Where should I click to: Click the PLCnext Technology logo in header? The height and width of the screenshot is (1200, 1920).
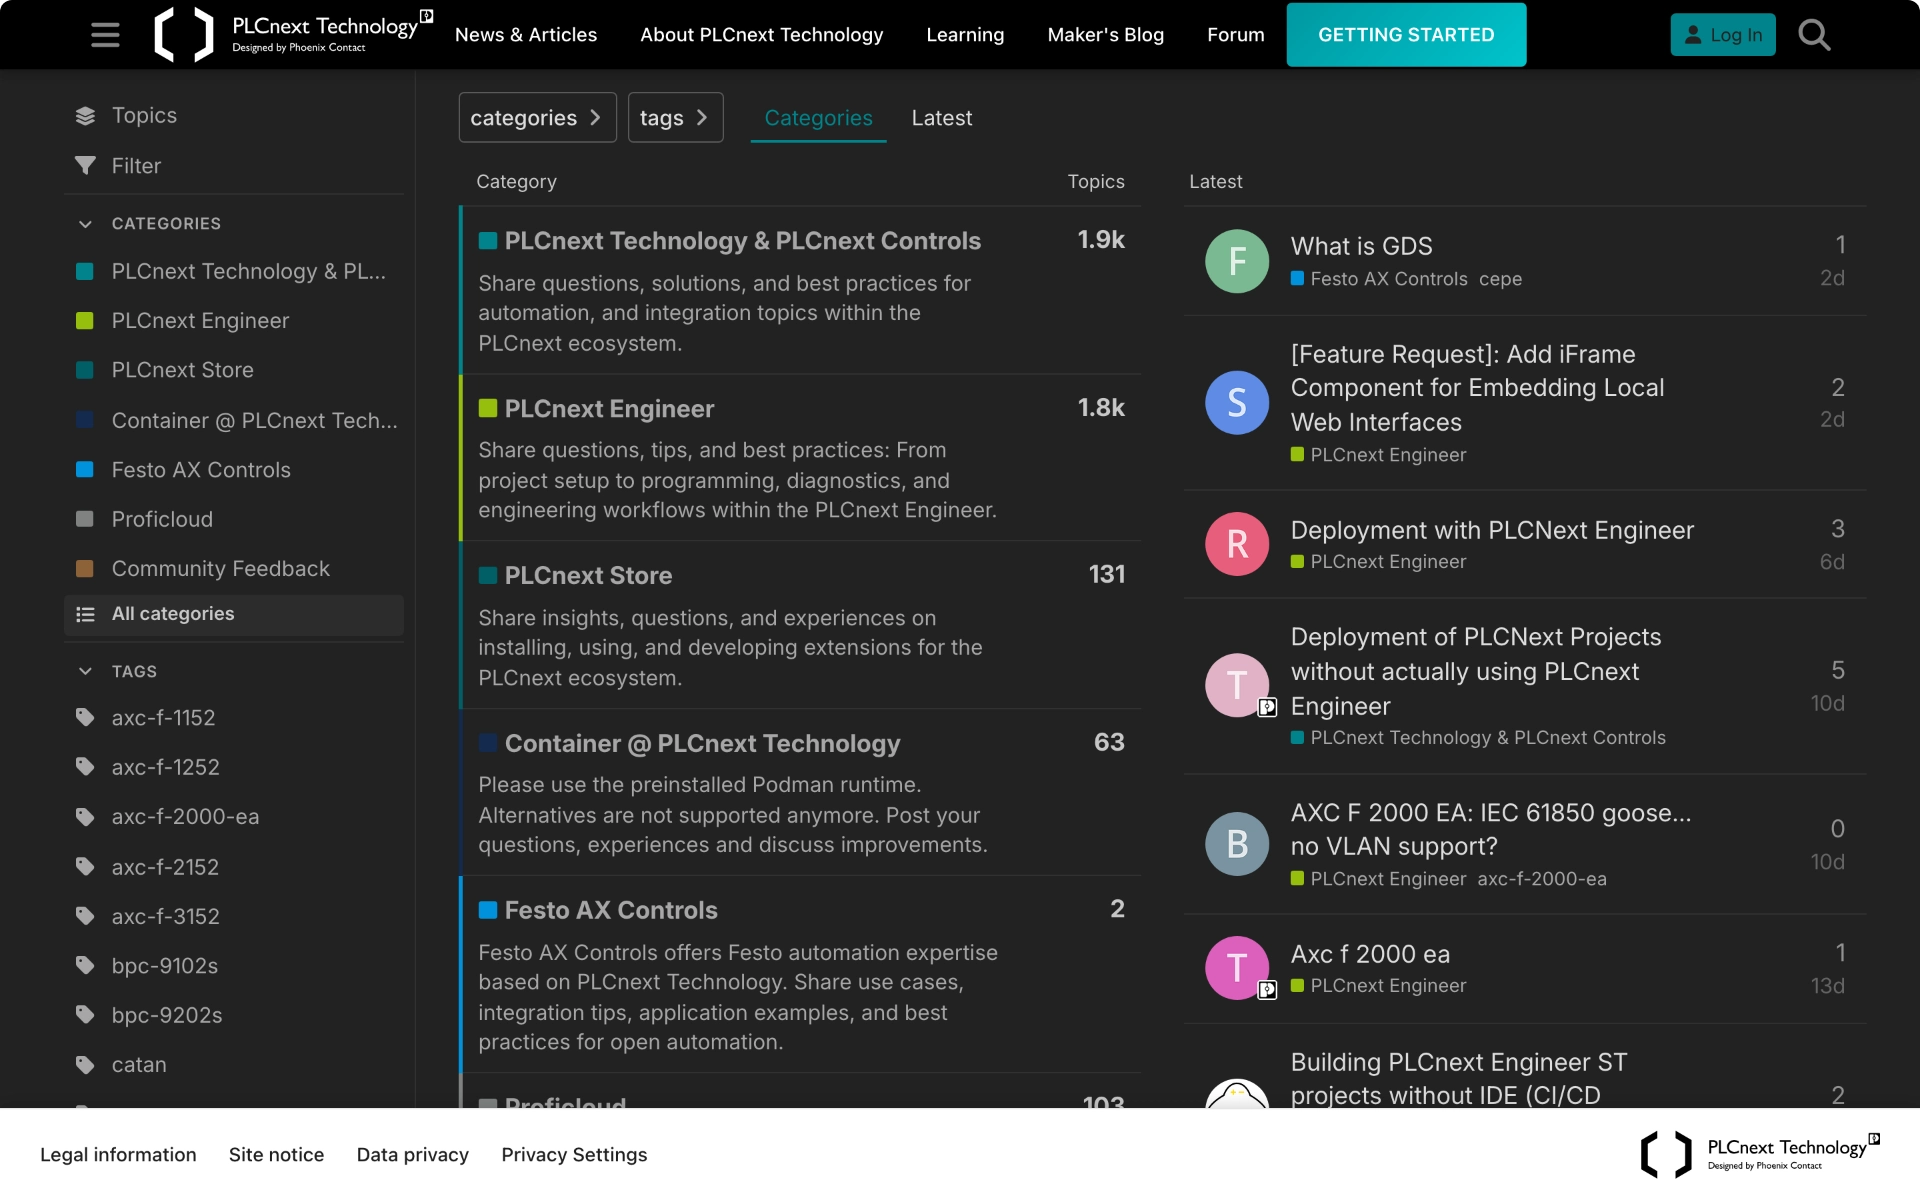(x=293, y=35)
